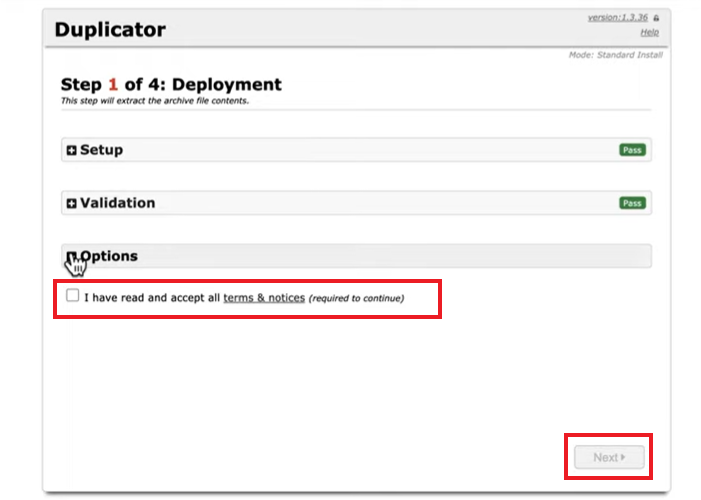Open the Help link
Image resolution: width=701 pixels, height=500 pixels.
pyautogui.click(x=649, y=33)
